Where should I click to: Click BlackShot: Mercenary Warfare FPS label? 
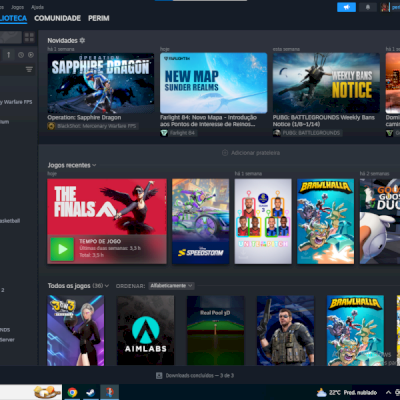pos(96,126)
